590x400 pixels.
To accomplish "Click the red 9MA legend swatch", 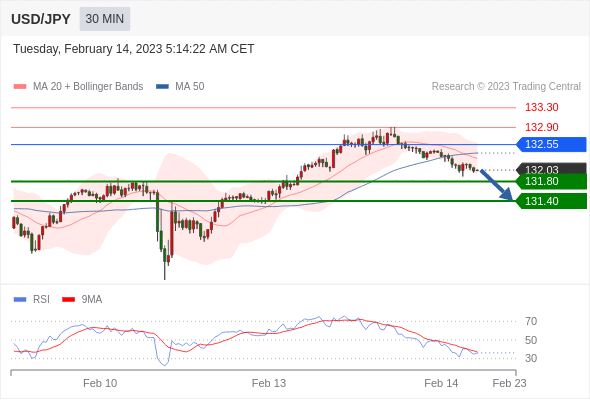I will (68, 300).
